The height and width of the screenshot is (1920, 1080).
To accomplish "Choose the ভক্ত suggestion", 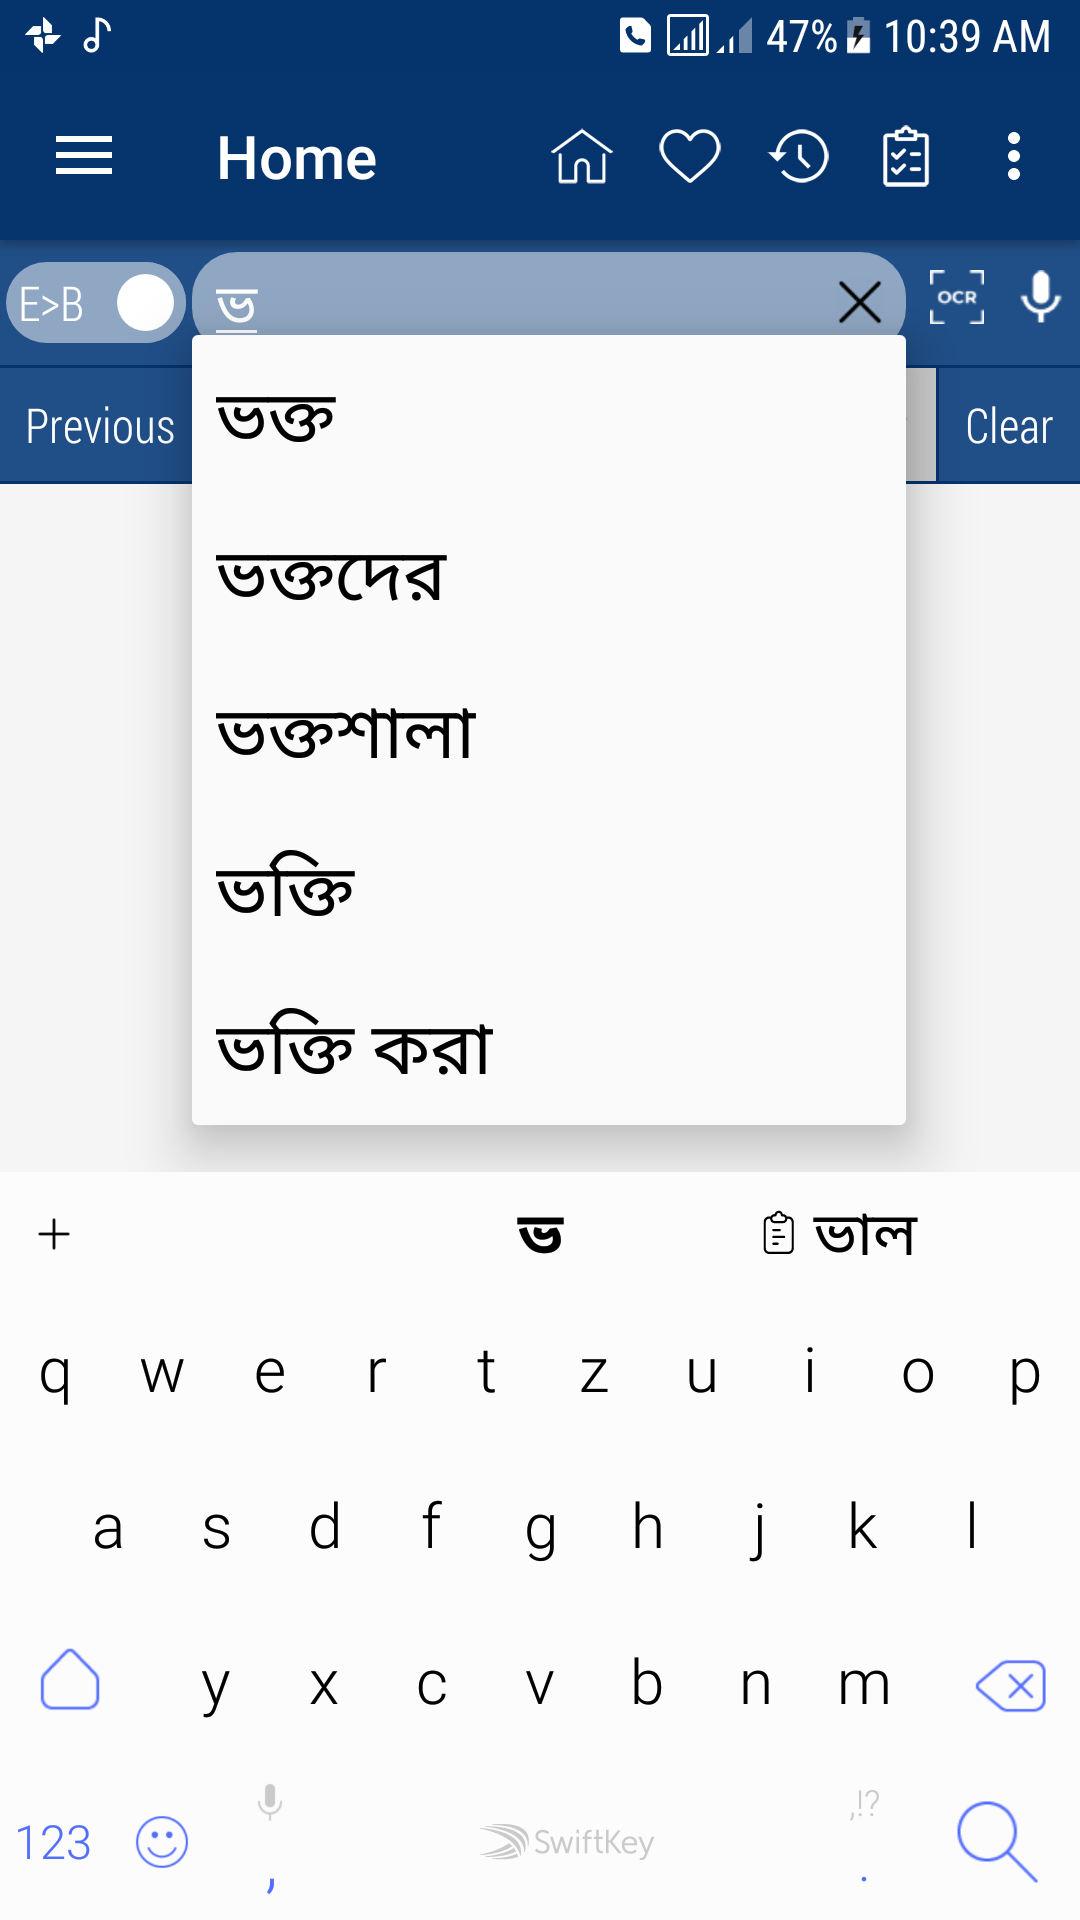I will click(276, 418).
